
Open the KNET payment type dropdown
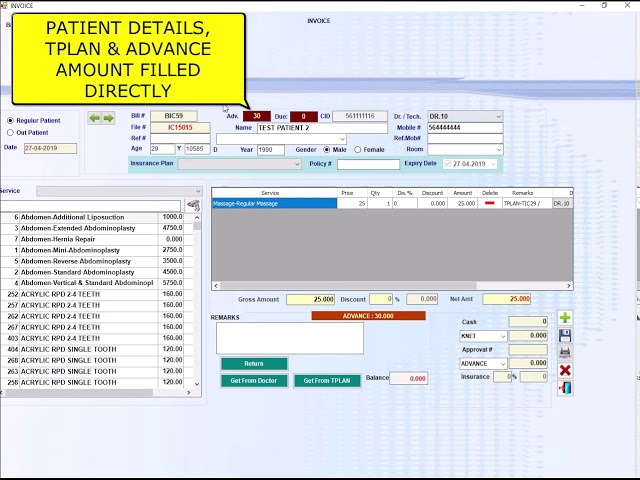point(503,336)
